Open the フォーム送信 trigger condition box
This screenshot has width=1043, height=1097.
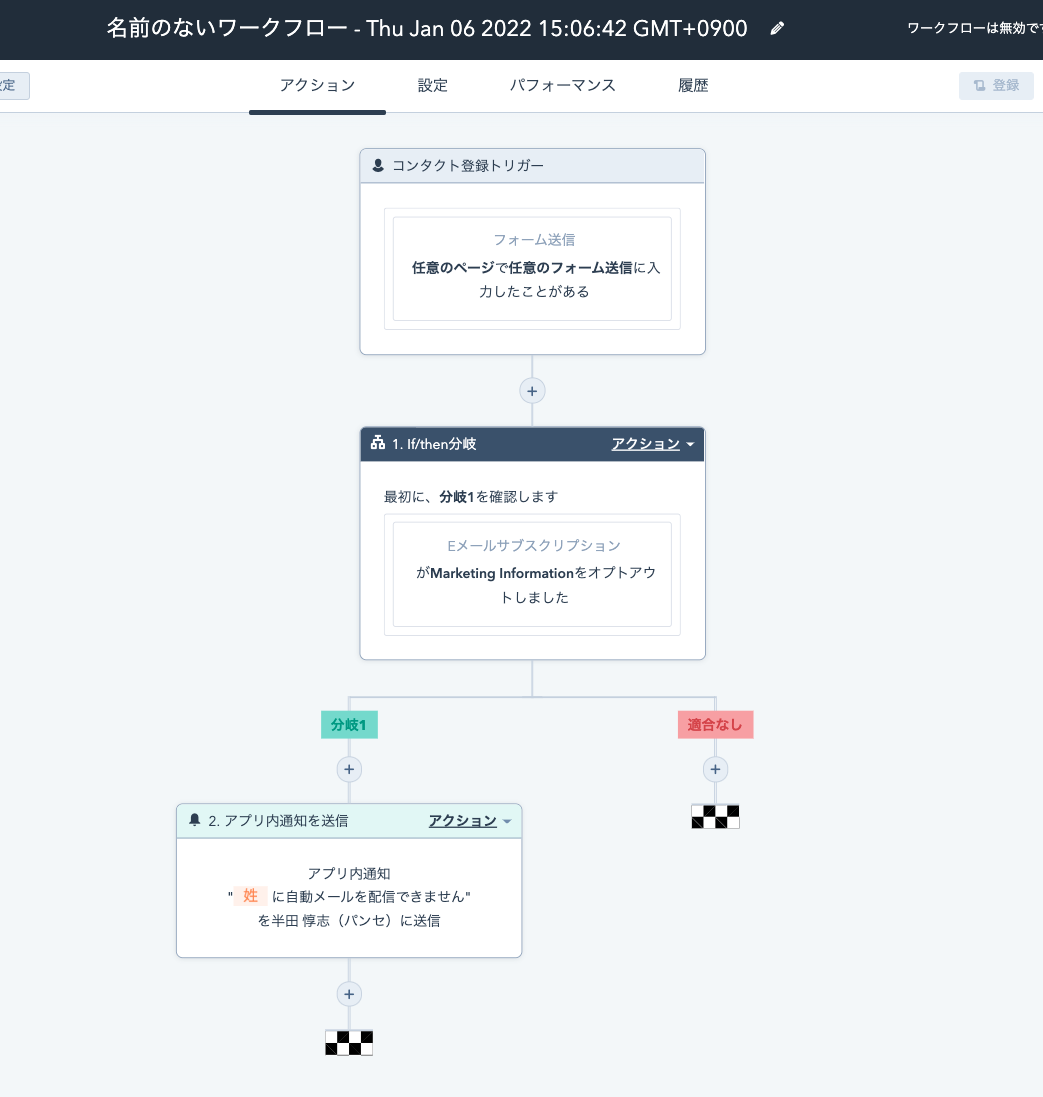[532, 268]
